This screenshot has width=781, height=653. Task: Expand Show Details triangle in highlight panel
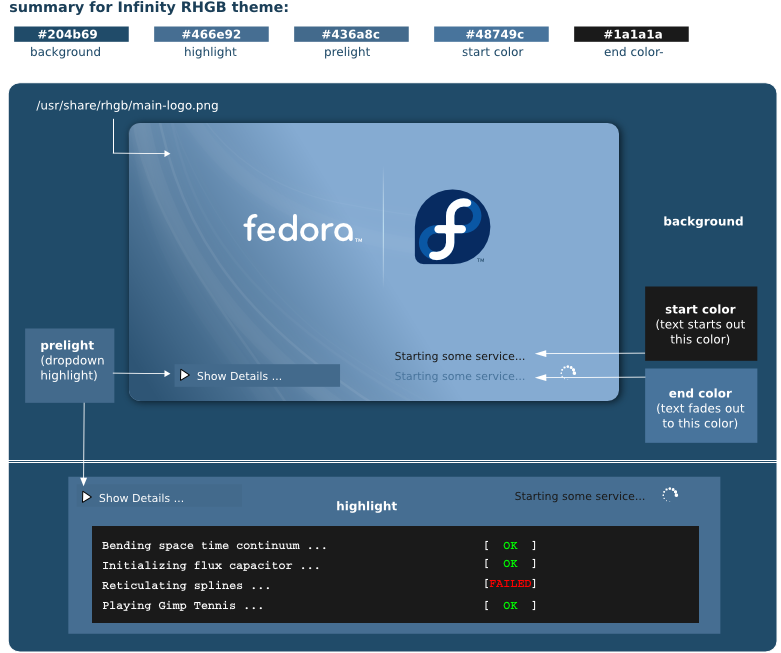coord(86,497)
